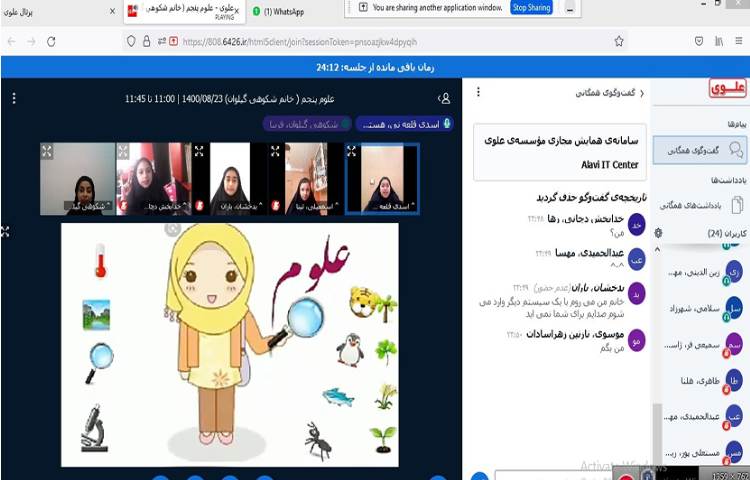Image resolution: width=750 pixels, height=480 pixels.
Task: Reload the page with the browser refresh icon
Action: (x=51, y=42)
